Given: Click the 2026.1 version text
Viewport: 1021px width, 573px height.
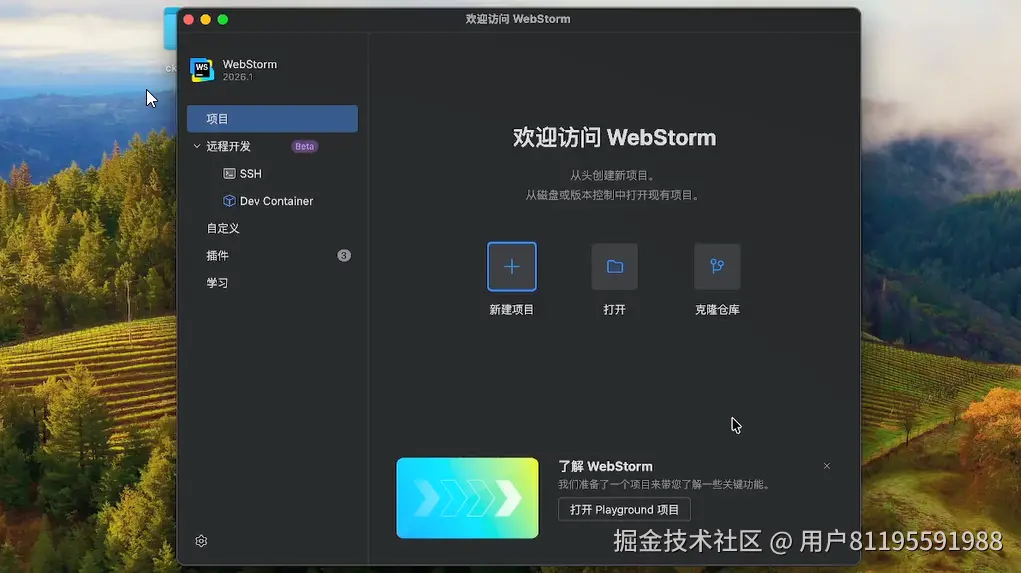Looking at the screenshot, I should [238, 77].
